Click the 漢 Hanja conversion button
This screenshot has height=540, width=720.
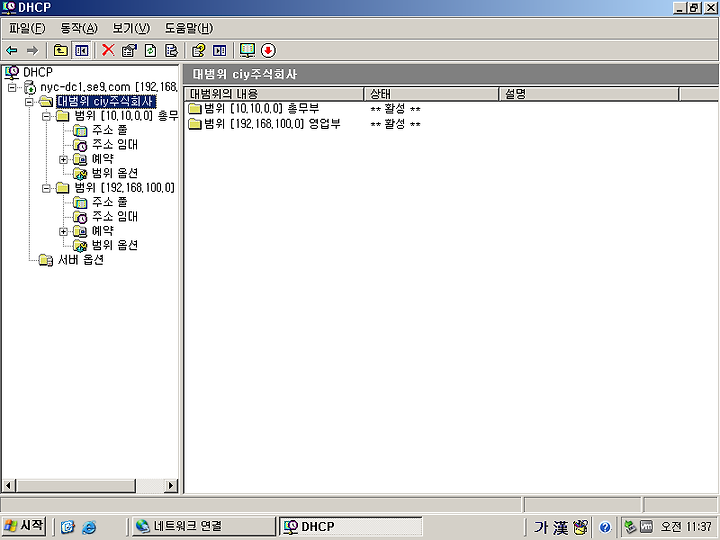pos(560,527)
